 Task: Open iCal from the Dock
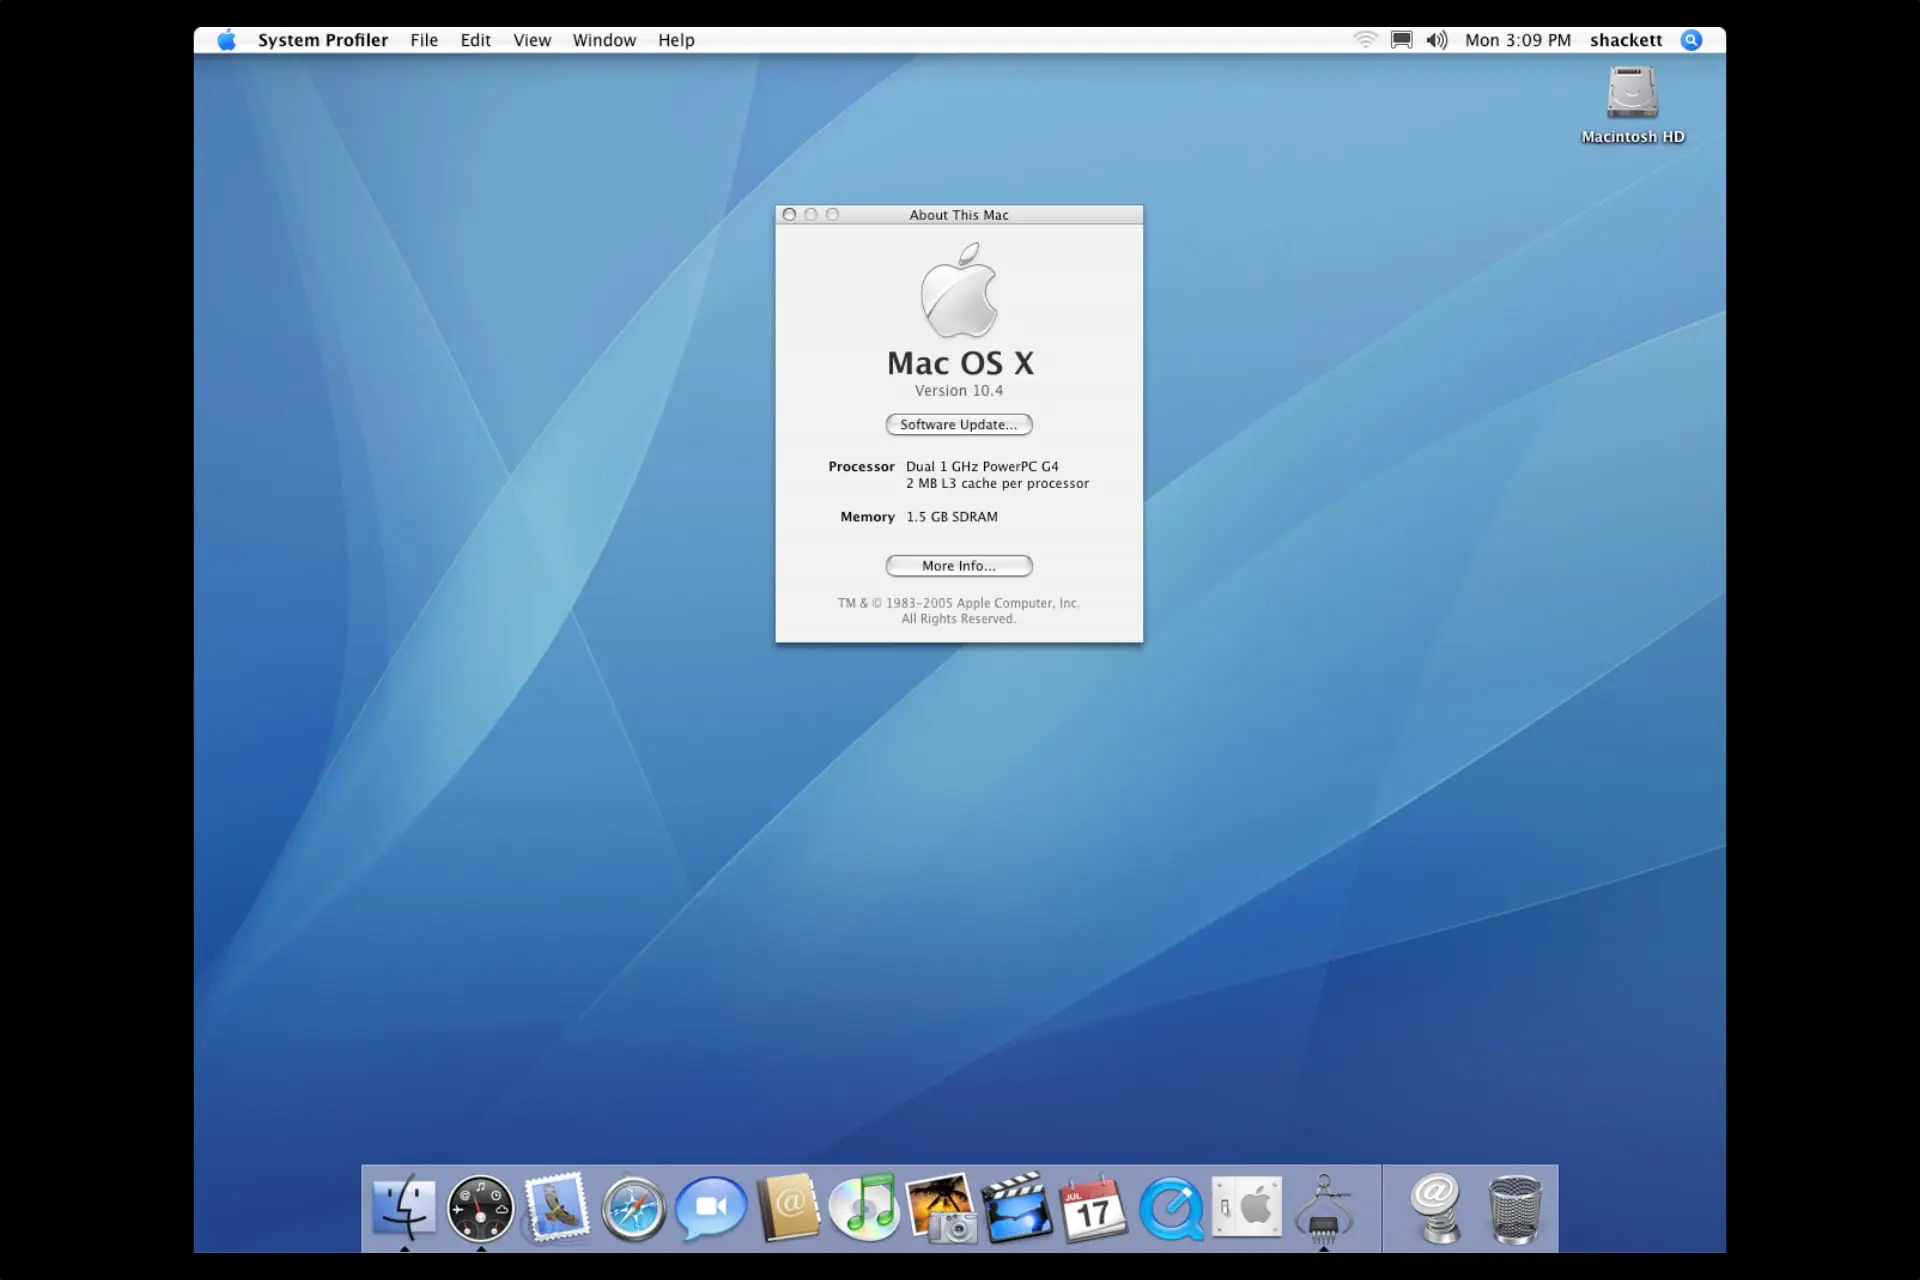(x=1094, y=1208)
